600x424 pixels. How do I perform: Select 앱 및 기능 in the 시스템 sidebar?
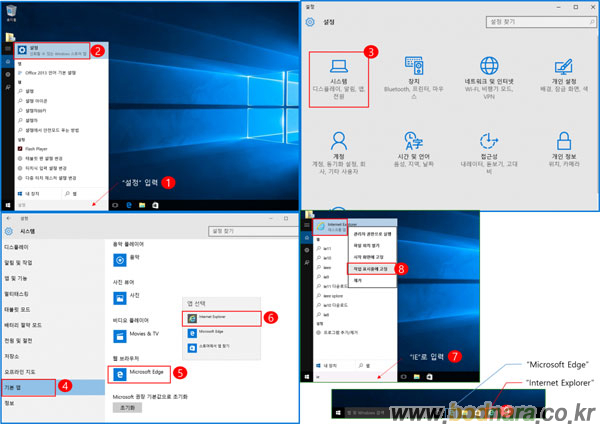(16, 278)
